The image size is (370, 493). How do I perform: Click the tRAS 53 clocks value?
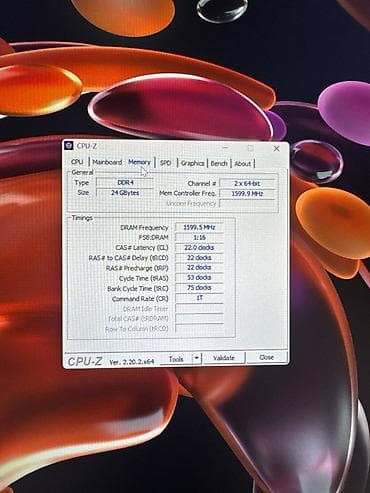coord(199,277)
